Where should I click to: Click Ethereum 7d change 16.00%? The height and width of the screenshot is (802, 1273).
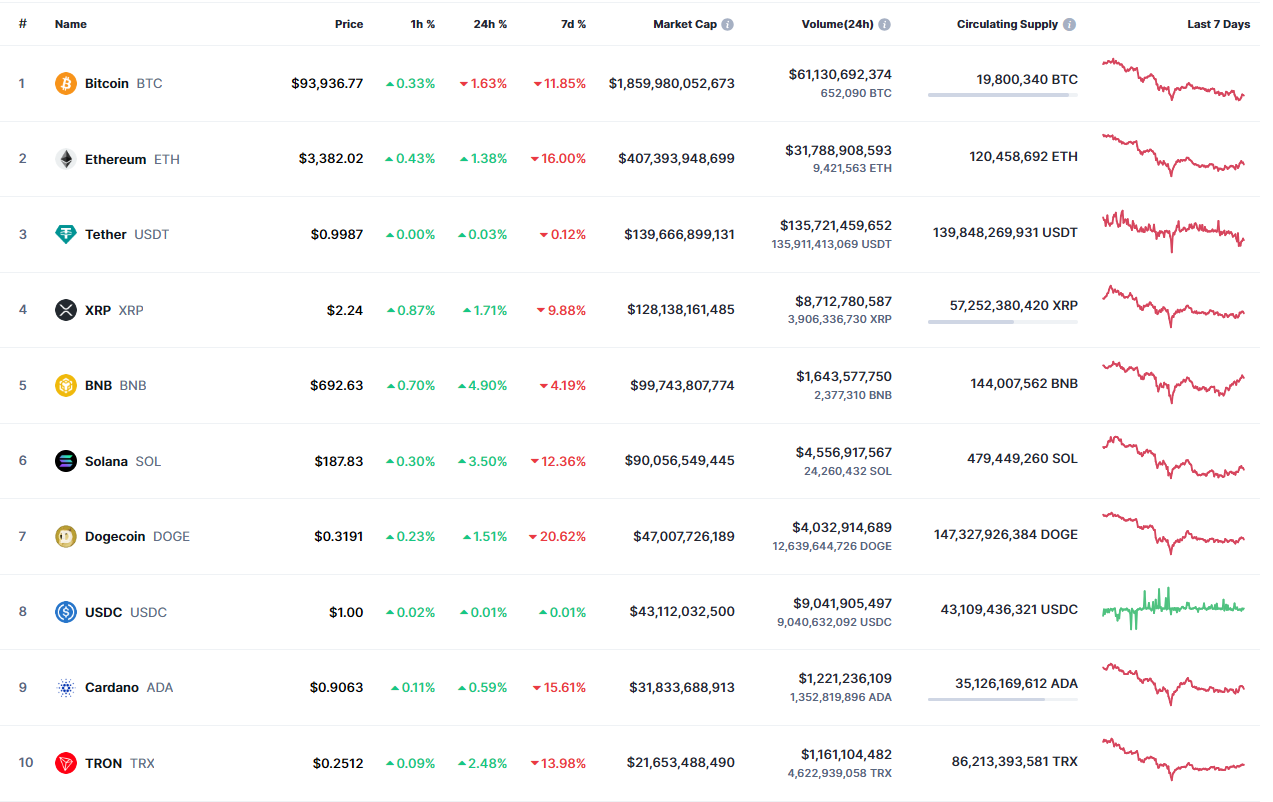[x=558, y=159]
